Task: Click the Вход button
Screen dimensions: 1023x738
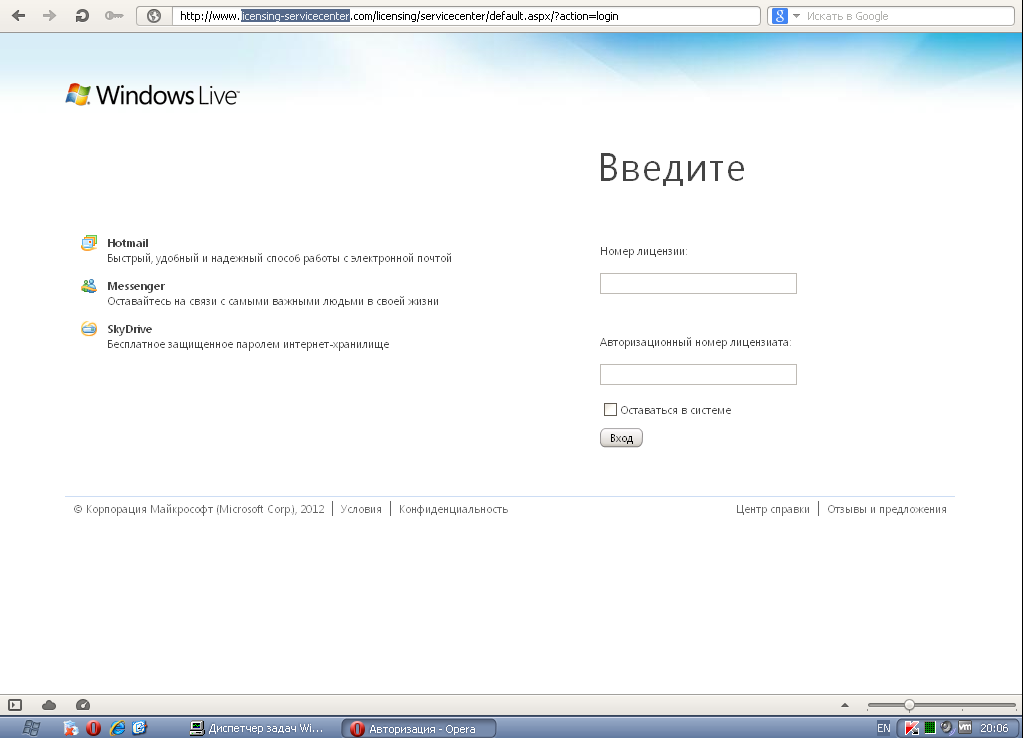Action: [621, 438]
